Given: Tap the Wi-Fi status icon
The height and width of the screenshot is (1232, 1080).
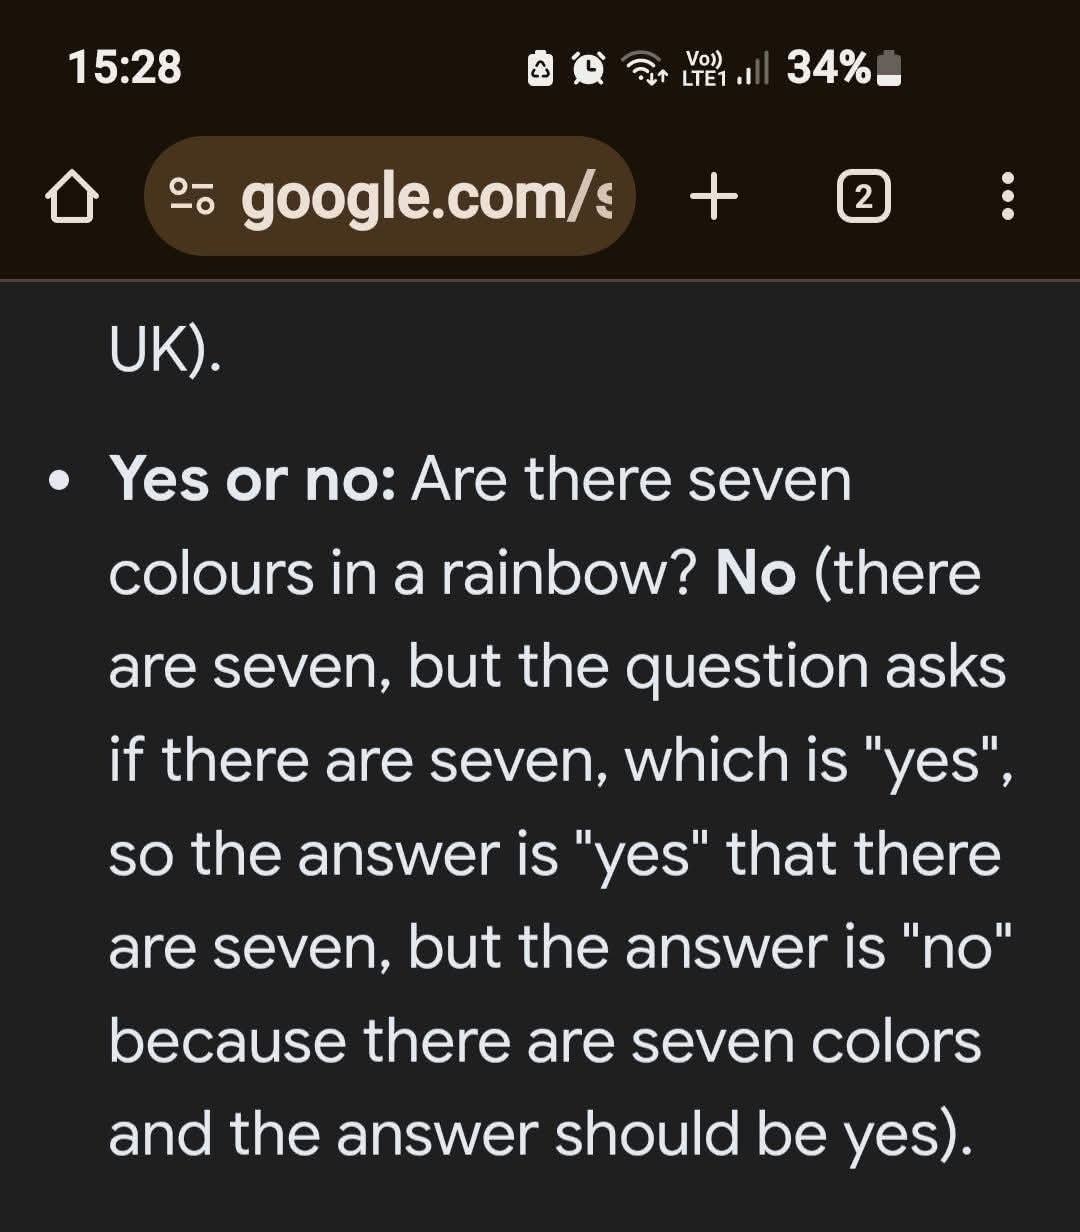Looking at the screenshot, I should coord(644,68).
